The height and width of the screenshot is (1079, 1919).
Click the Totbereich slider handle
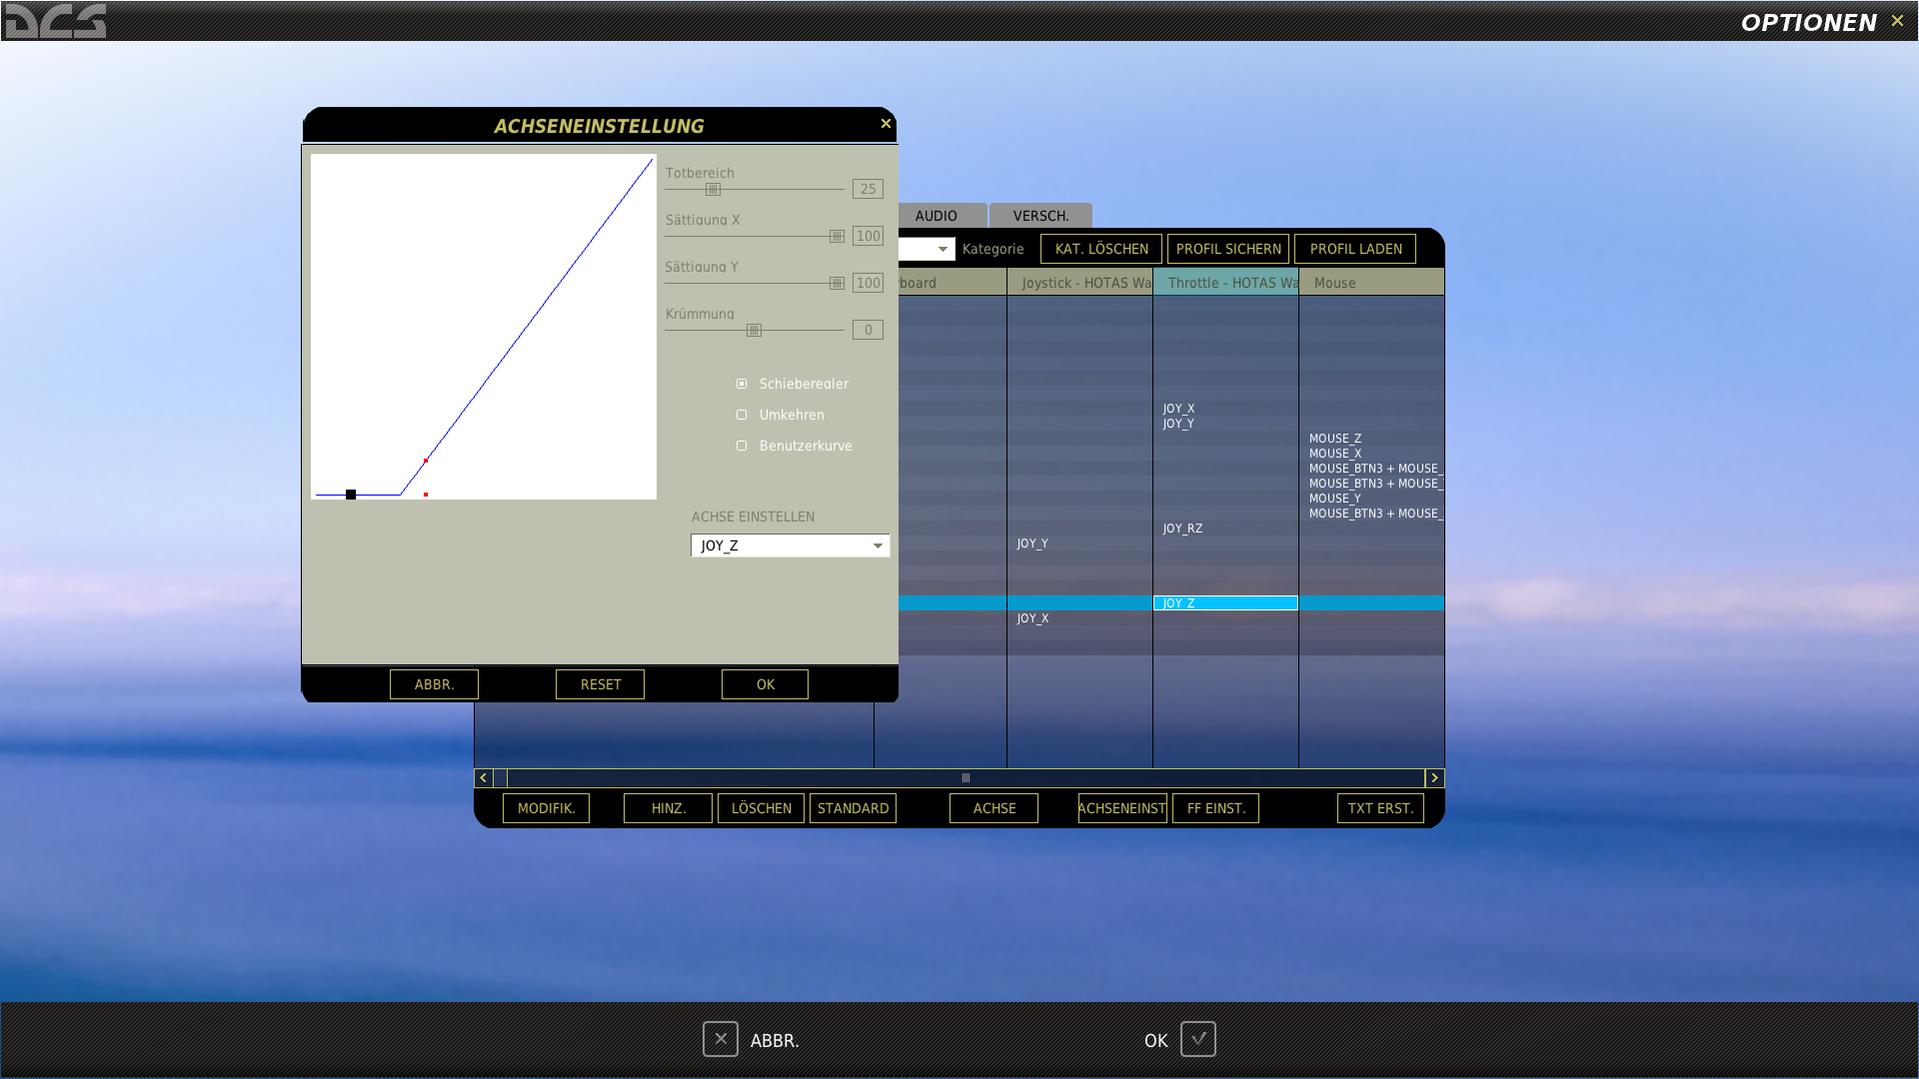click(x=713, y=190)
